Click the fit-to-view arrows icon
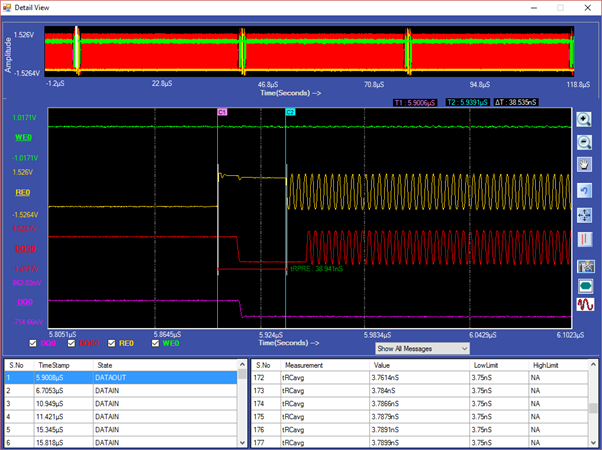The image size is (602, 450). click(x=586, y=215)
